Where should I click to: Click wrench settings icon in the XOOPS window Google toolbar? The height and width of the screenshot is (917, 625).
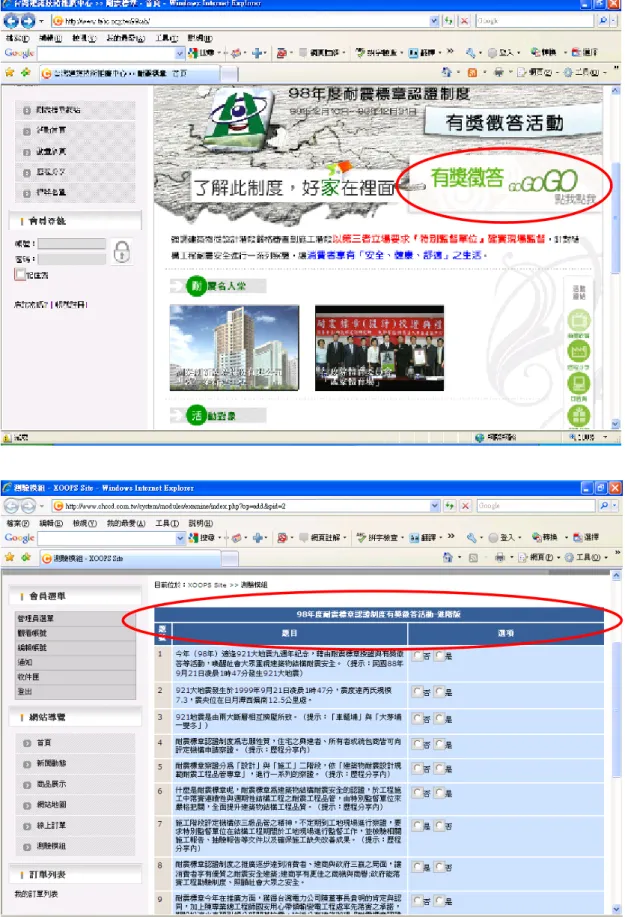[x=471, y=537]
